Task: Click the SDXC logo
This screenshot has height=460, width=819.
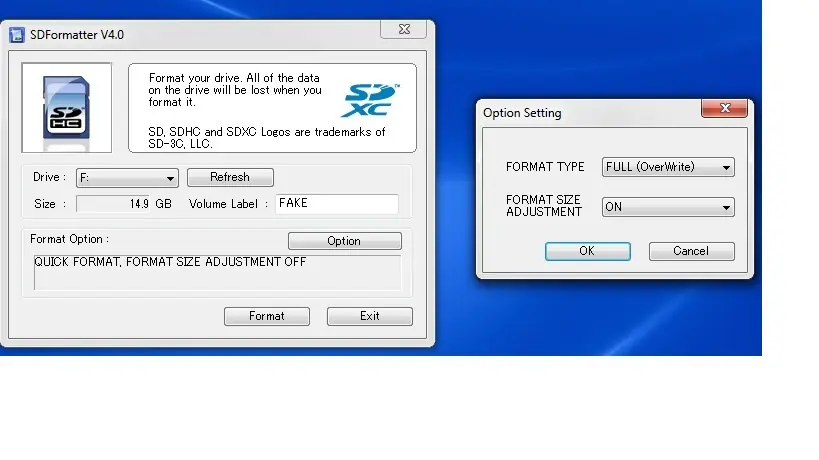Action: (x=370, y=100)
